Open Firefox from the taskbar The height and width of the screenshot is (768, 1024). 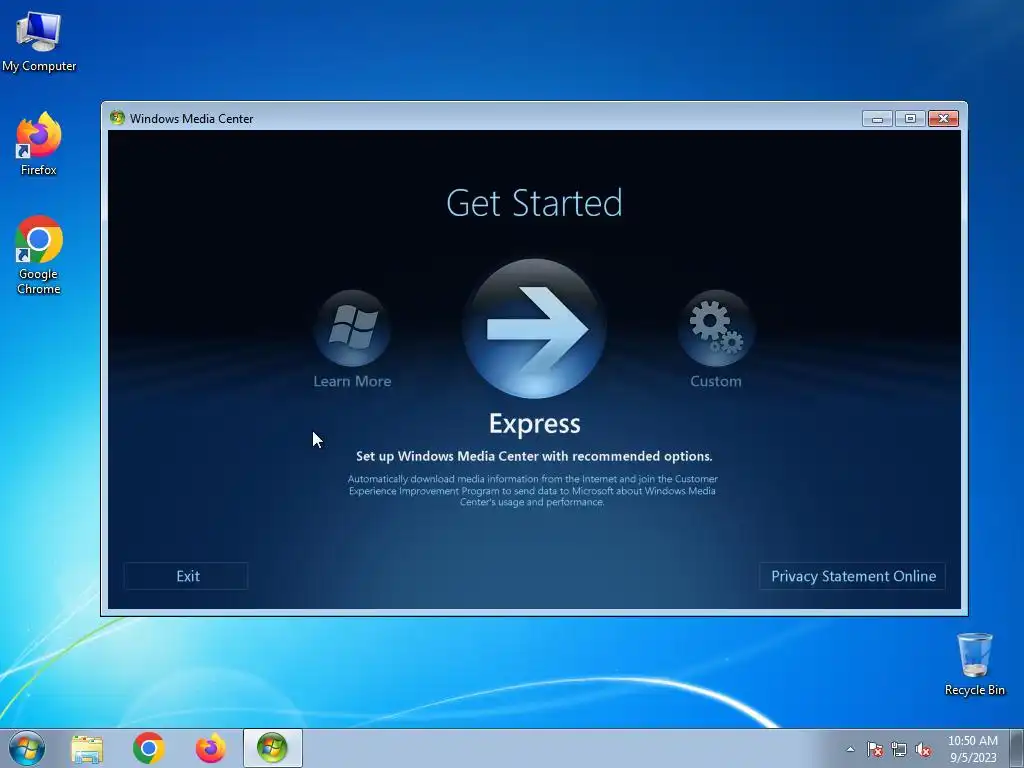210,748
